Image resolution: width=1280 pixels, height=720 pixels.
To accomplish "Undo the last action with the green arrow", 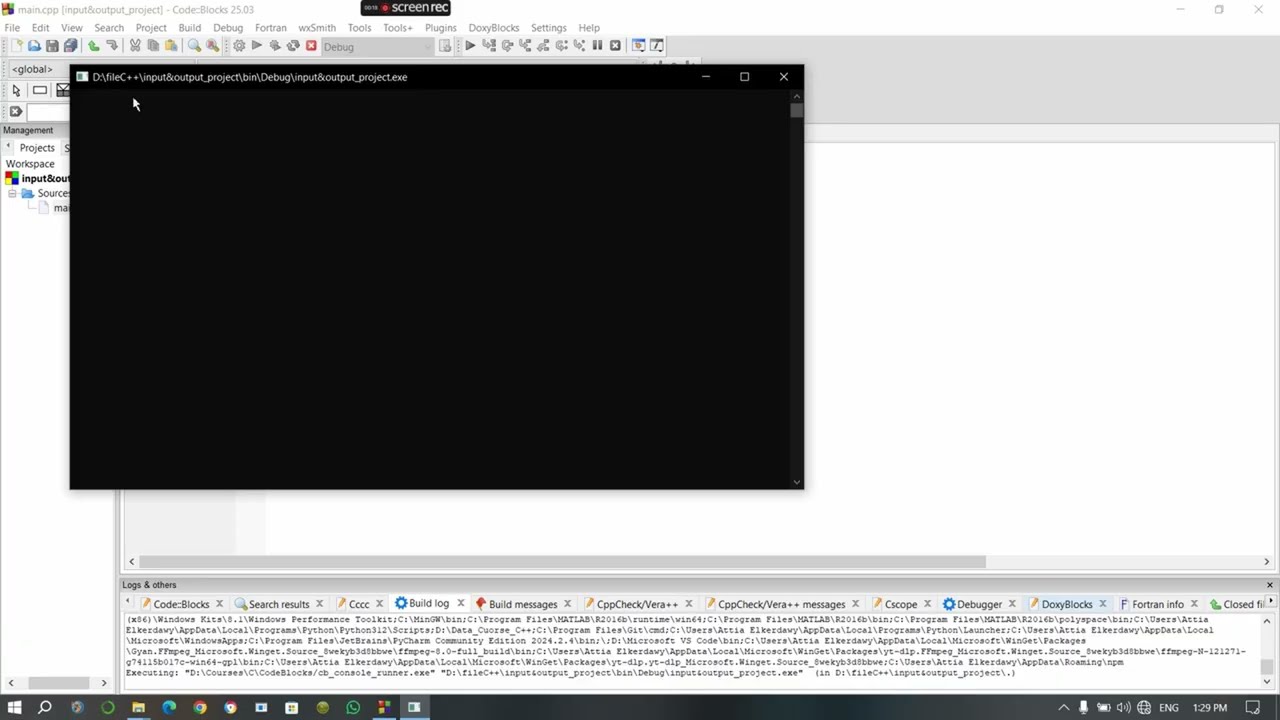I will tap(93, 46).
